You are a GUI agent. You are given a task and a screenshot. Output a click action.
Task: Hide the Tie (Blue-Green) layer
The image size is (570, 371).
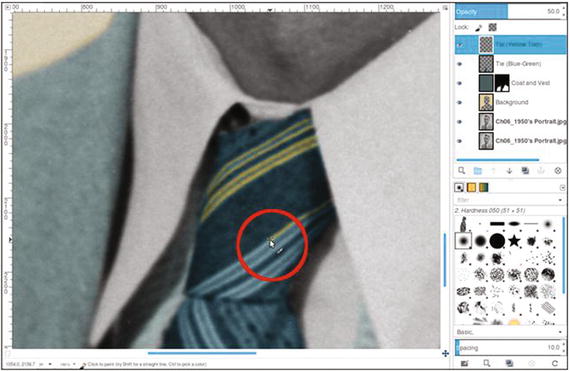click(459, 64)
